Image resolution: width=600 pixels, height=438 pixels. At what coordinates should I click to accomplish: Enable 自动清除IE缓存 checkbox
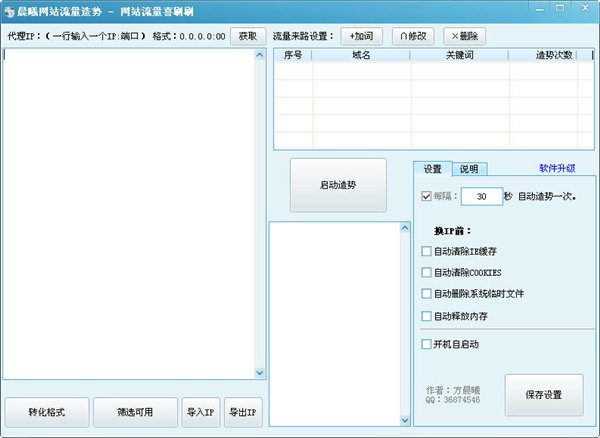[426, 251]
